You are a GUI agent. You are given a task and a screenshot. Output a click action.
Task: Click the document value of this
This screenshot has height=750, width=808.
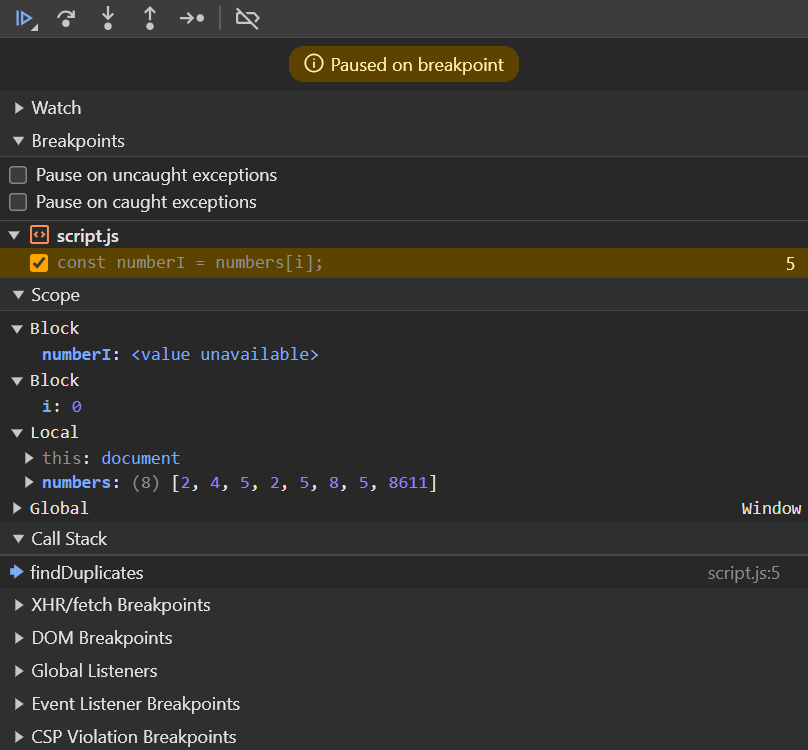[x=140, y=458]
